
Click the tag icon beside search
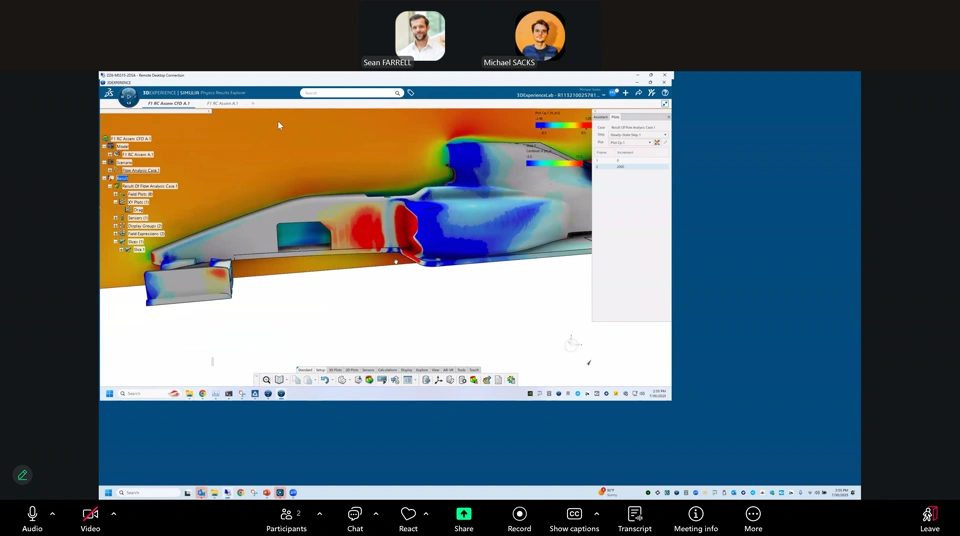(411, 93)
